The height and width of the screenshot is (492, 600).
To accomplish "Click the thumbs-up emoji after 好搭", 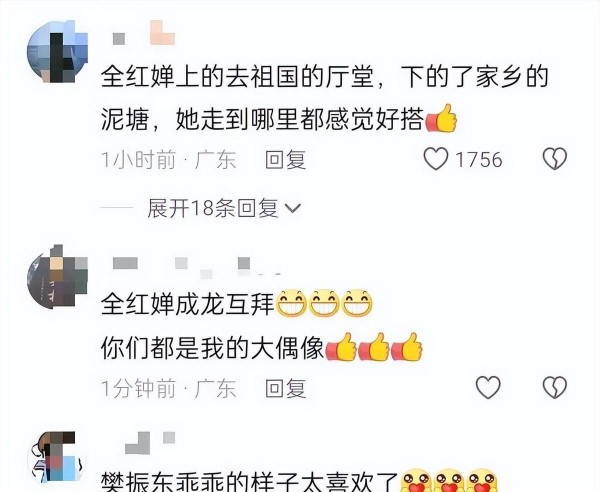I will coord(441,119).
